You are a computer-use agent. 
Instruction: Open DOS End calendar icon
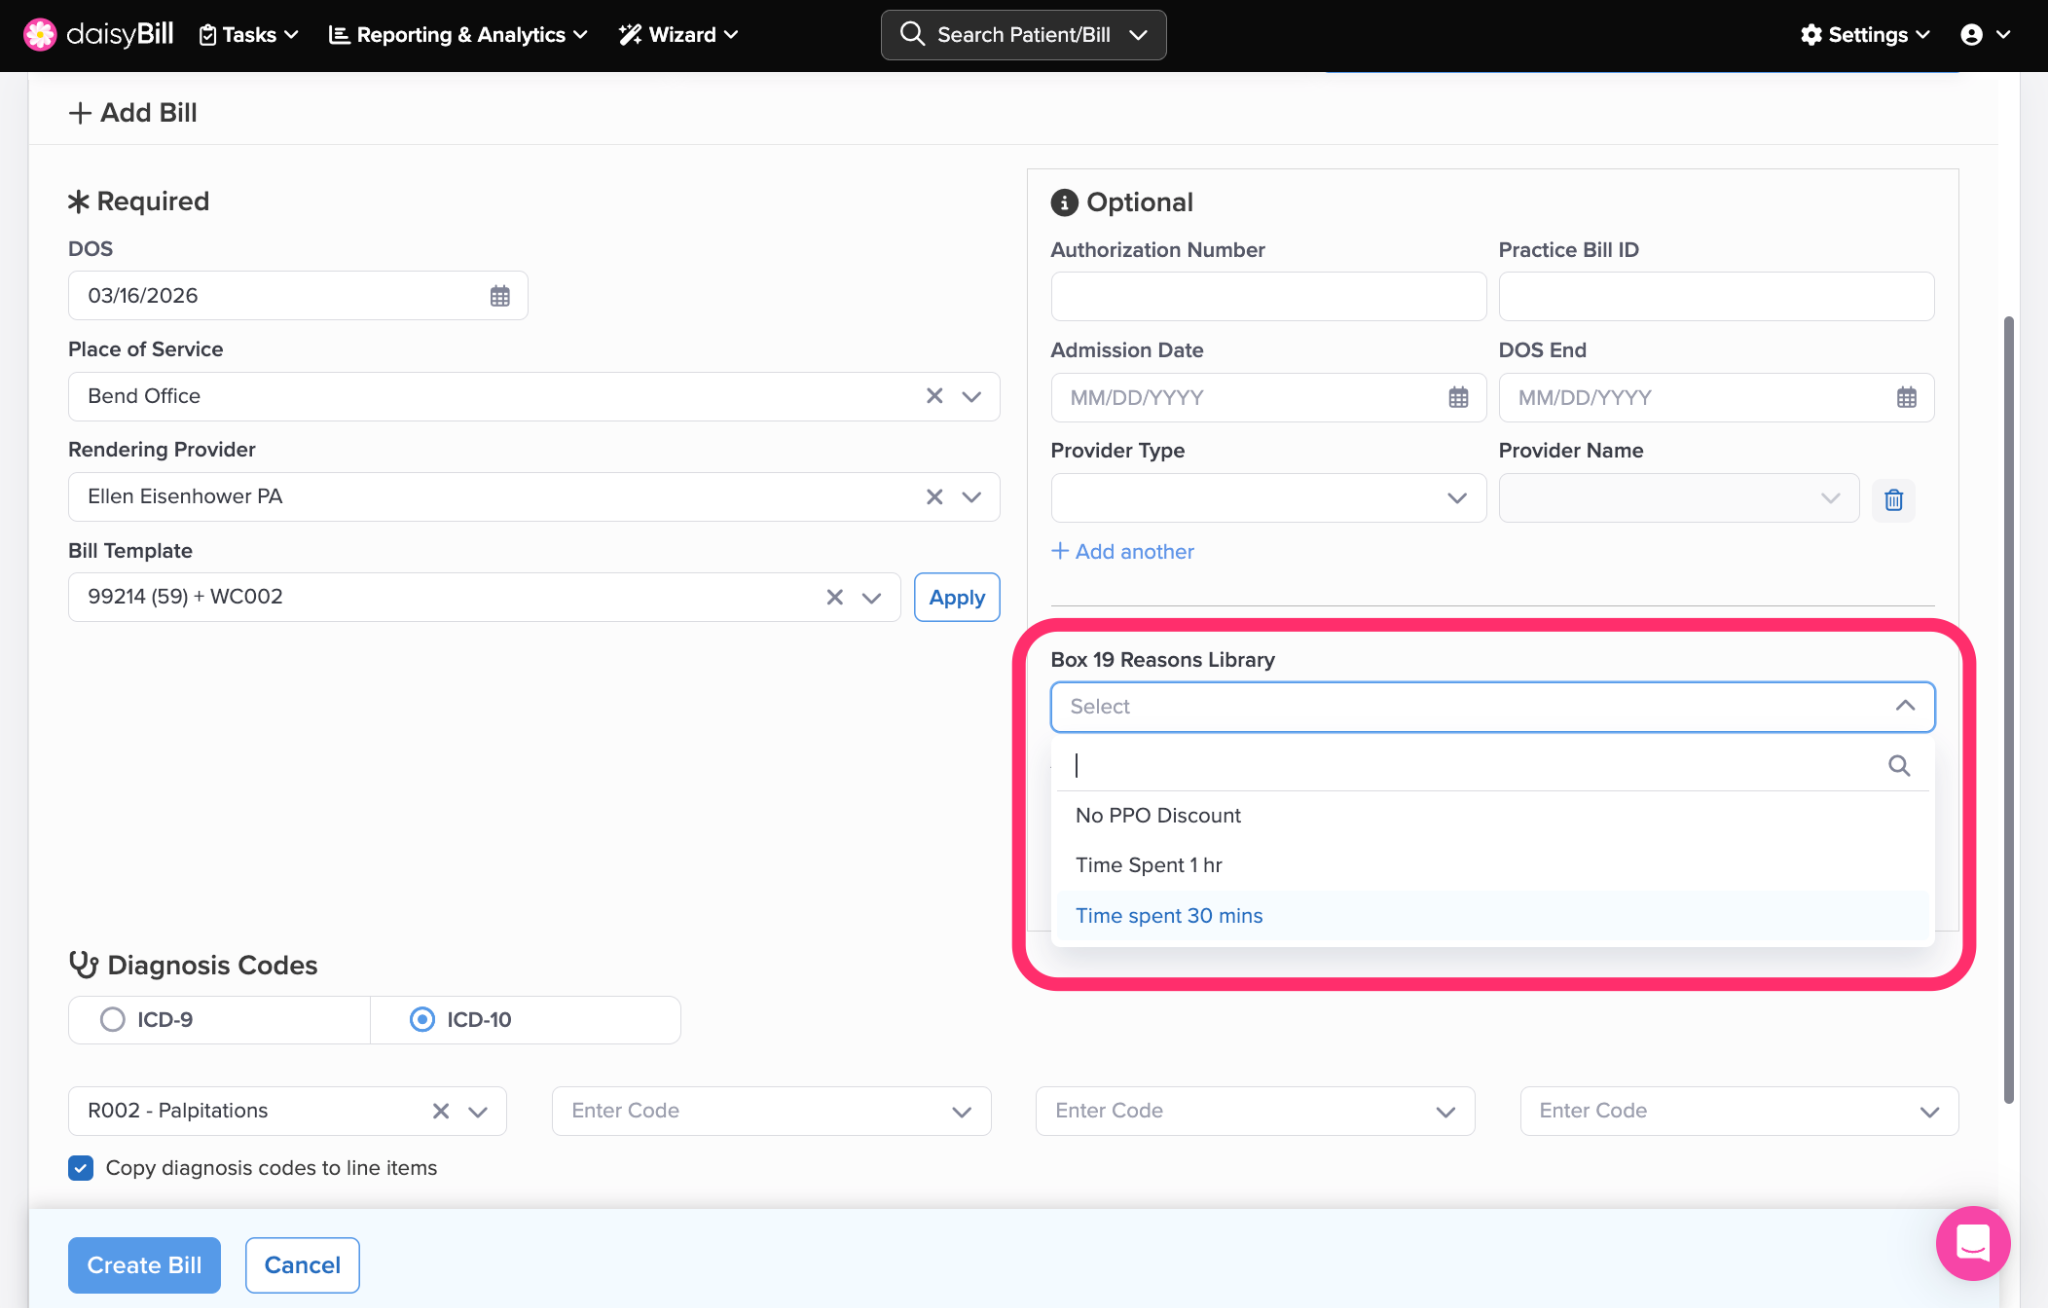pos(1906,397)
